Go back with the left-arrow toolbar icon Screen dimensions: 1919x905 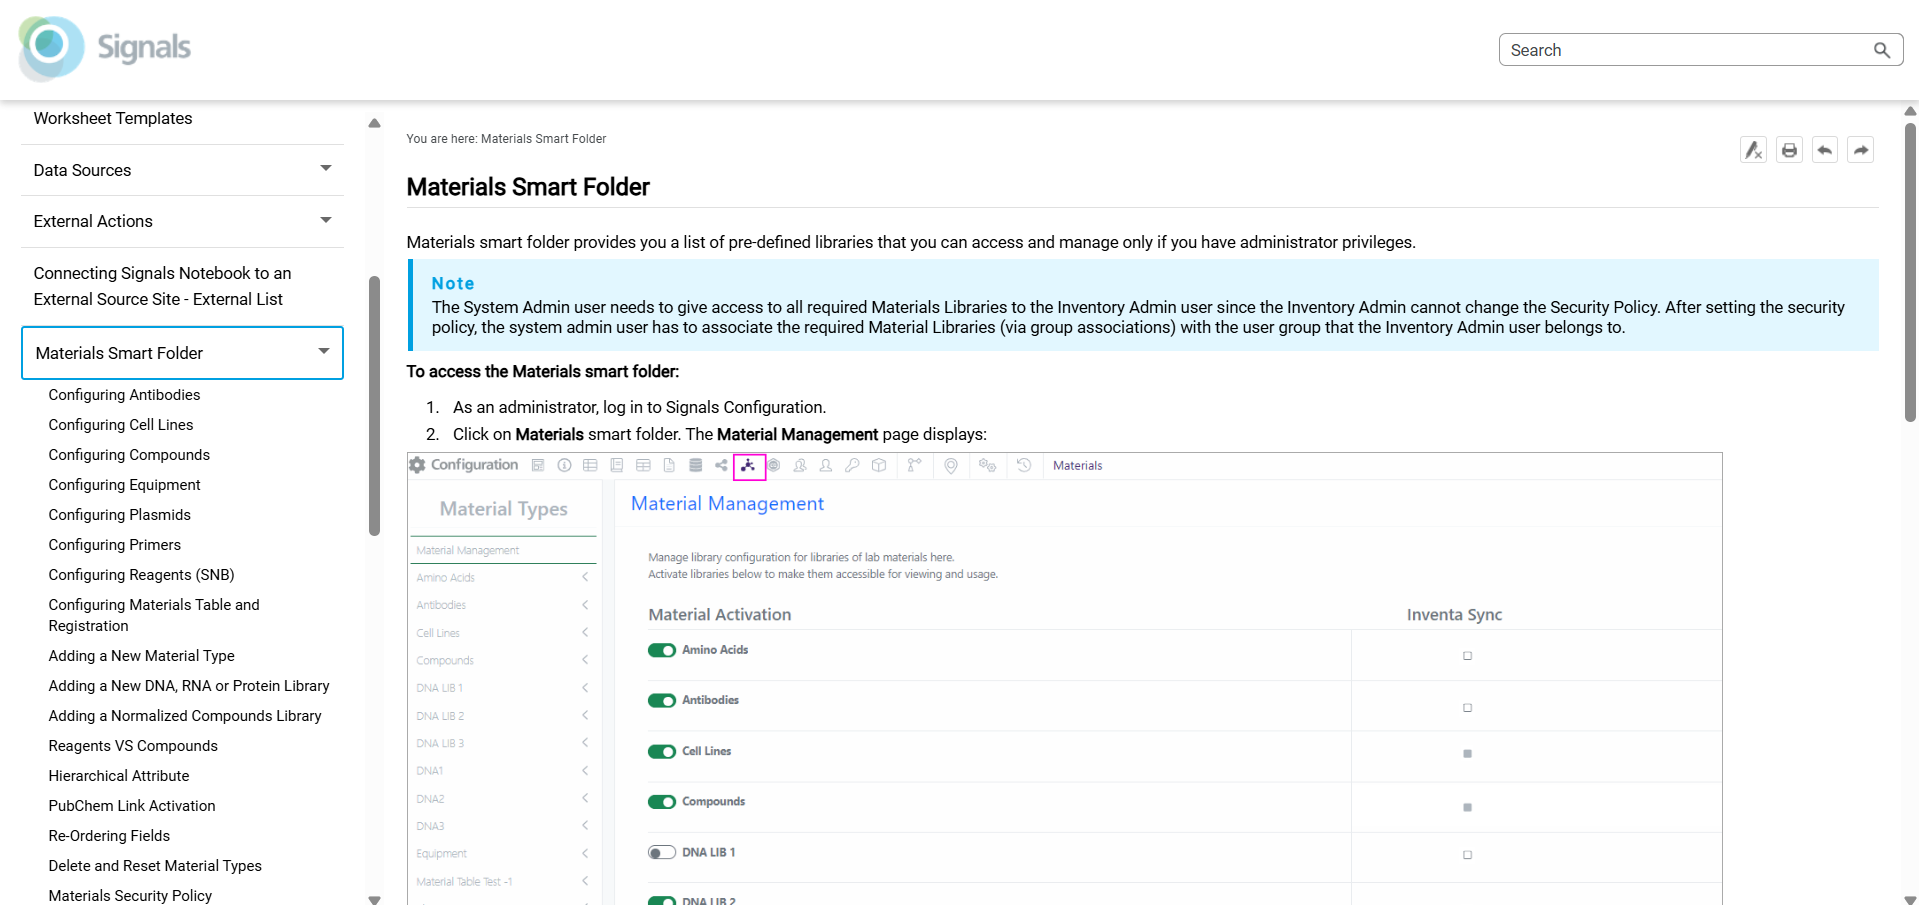click(x=1825, y=150)
